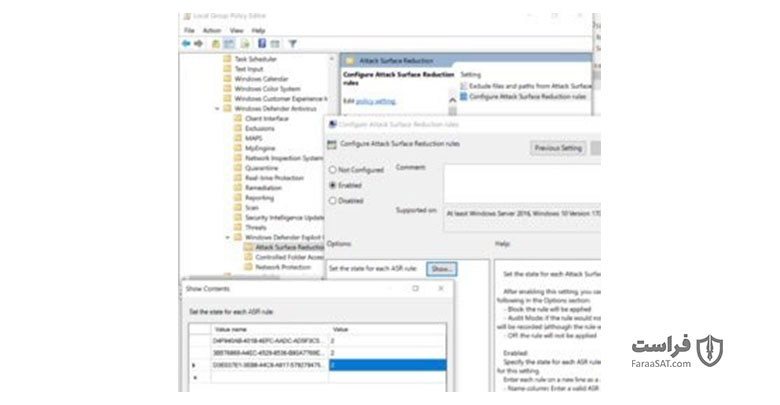
Task: Click the tree pane scroll-up arrow
Action: [332, 59]
